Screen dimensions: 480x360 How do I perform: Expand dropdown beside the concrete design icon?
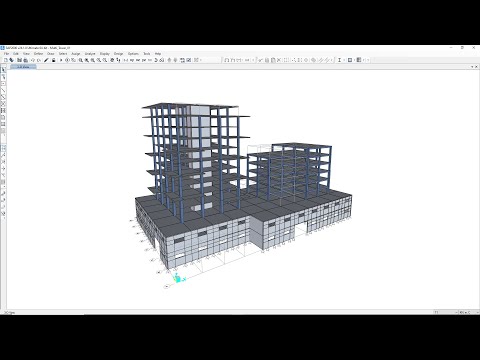(354, 60)
